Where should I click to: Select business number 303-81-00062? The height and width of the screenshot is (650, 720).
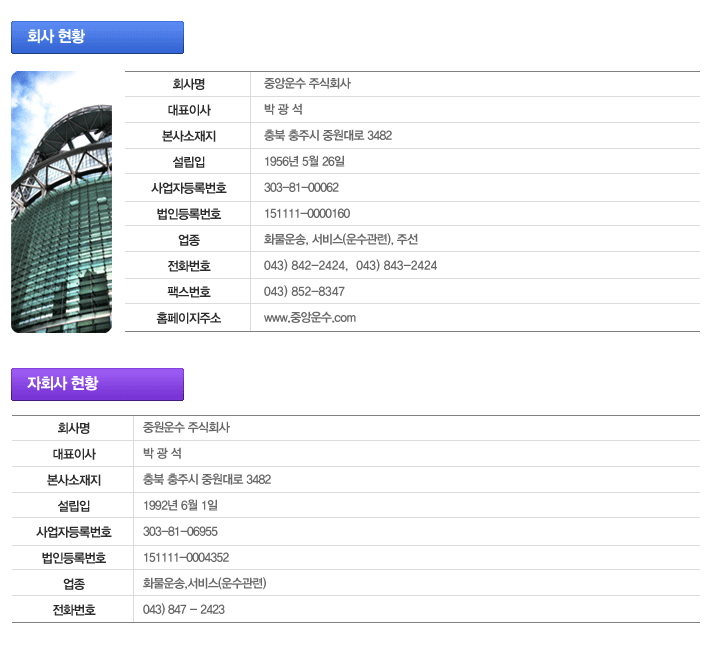tap(301, 188)
